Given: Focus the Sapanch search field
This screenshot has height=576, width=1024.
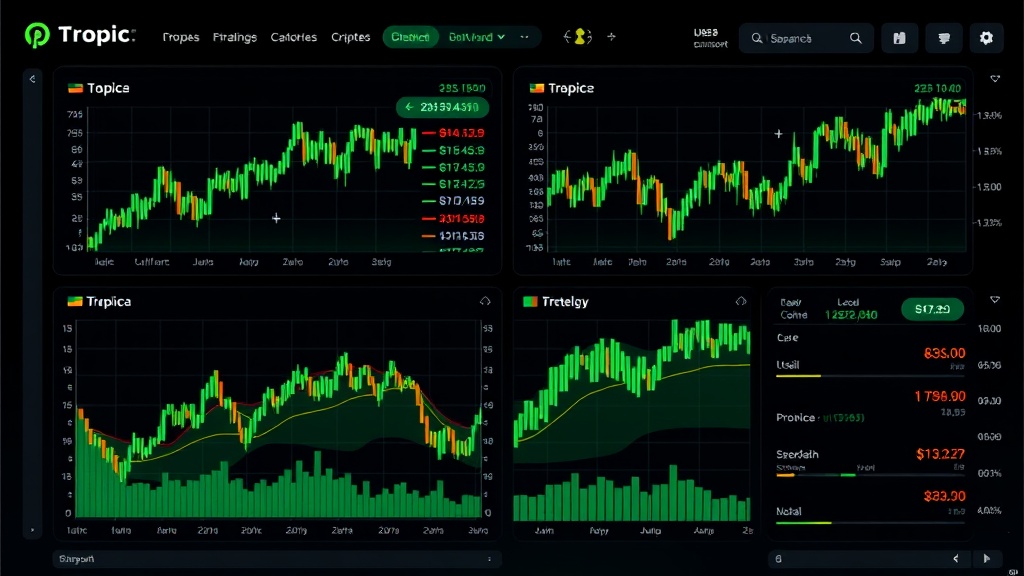Looking at the screenshot, I should tap(805, 39).
